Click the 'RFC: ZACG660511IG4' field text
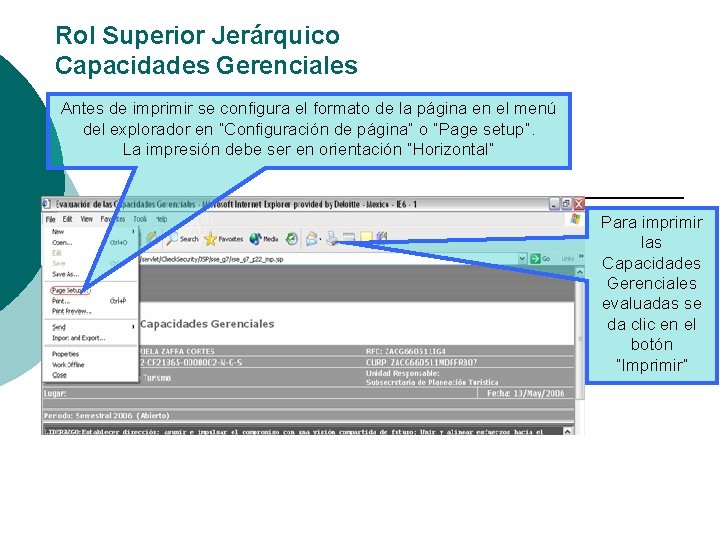The width and height of the screenshot is (720, 540). [405, 351]
